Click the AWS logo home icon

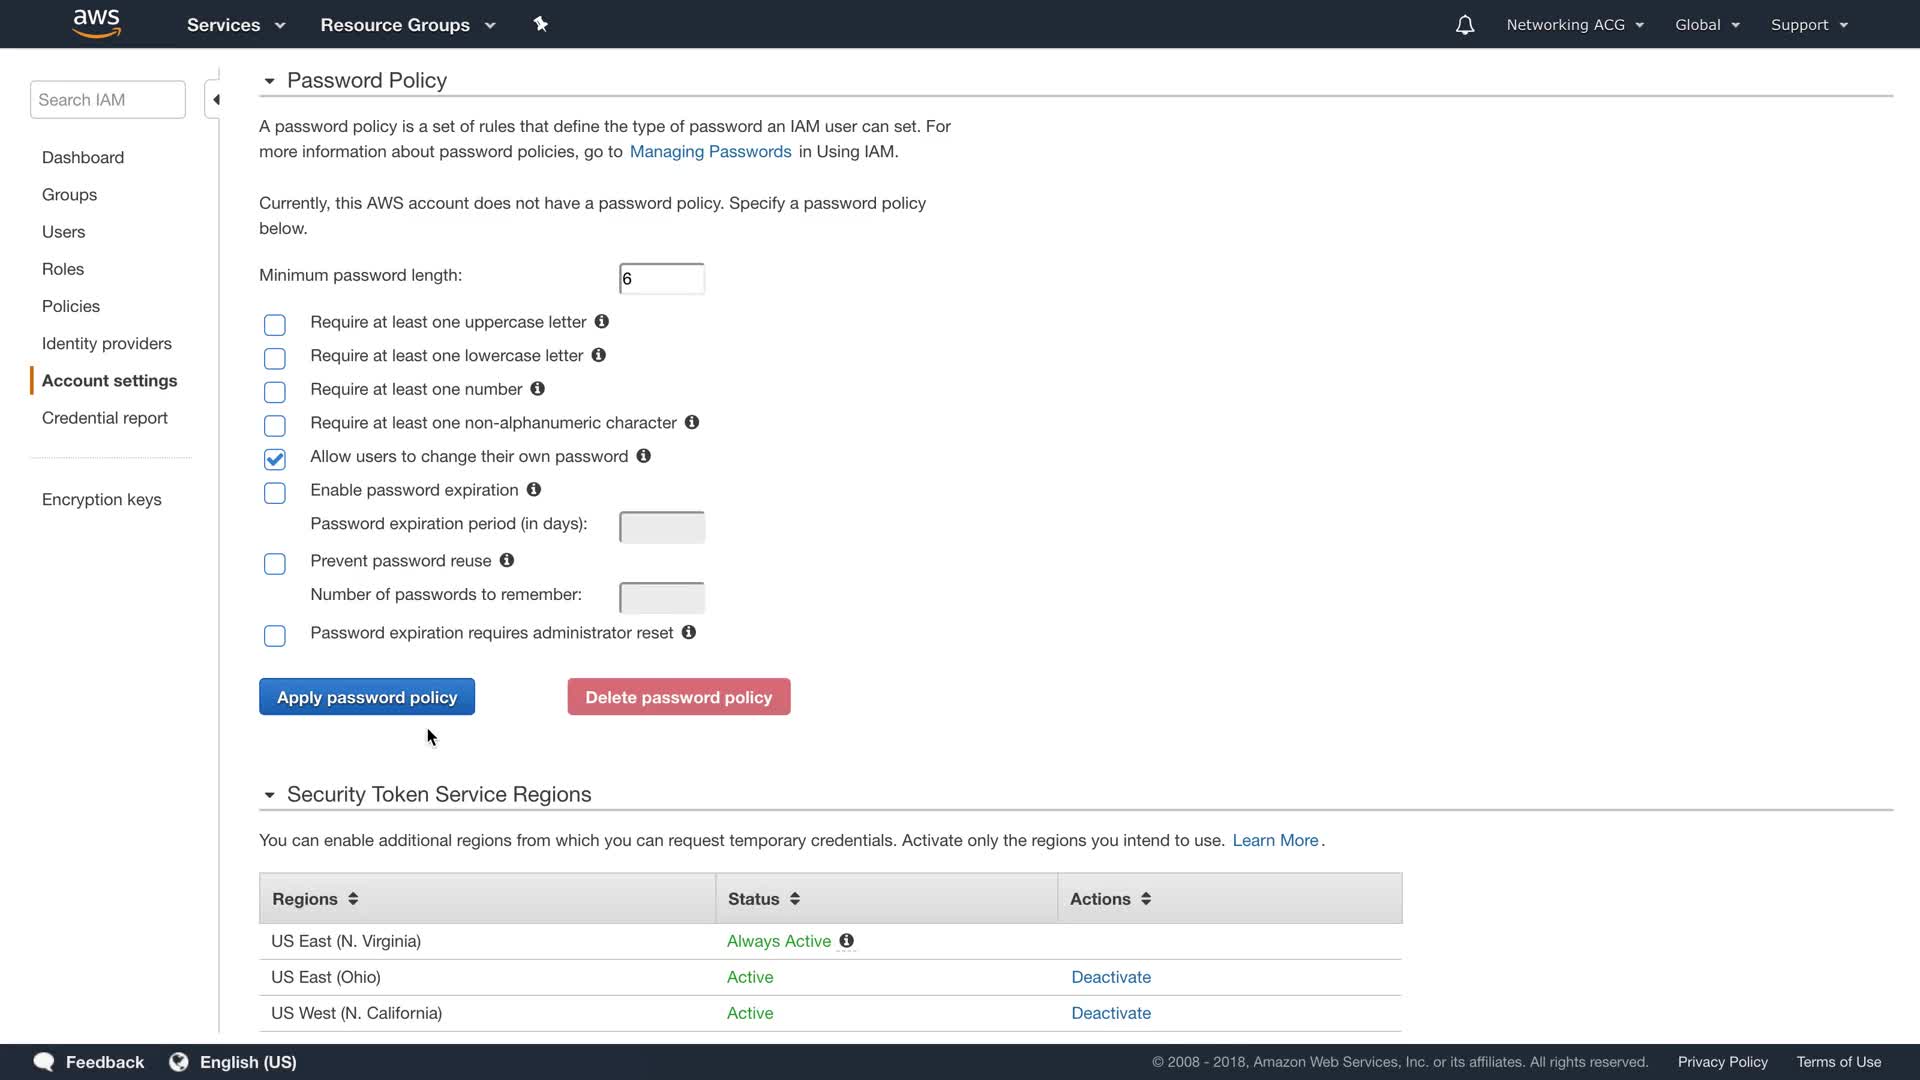pyautogui.click(x=97, y=23)
